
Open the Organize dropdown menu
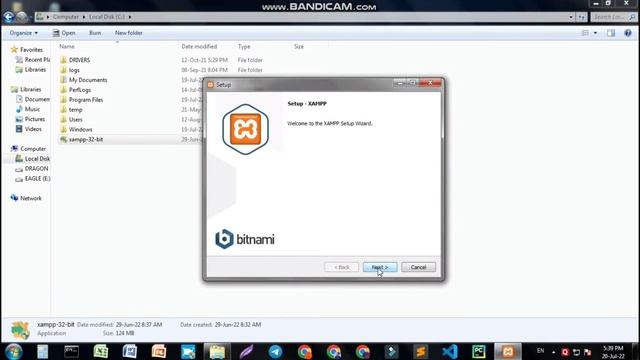tap(24, 33)
